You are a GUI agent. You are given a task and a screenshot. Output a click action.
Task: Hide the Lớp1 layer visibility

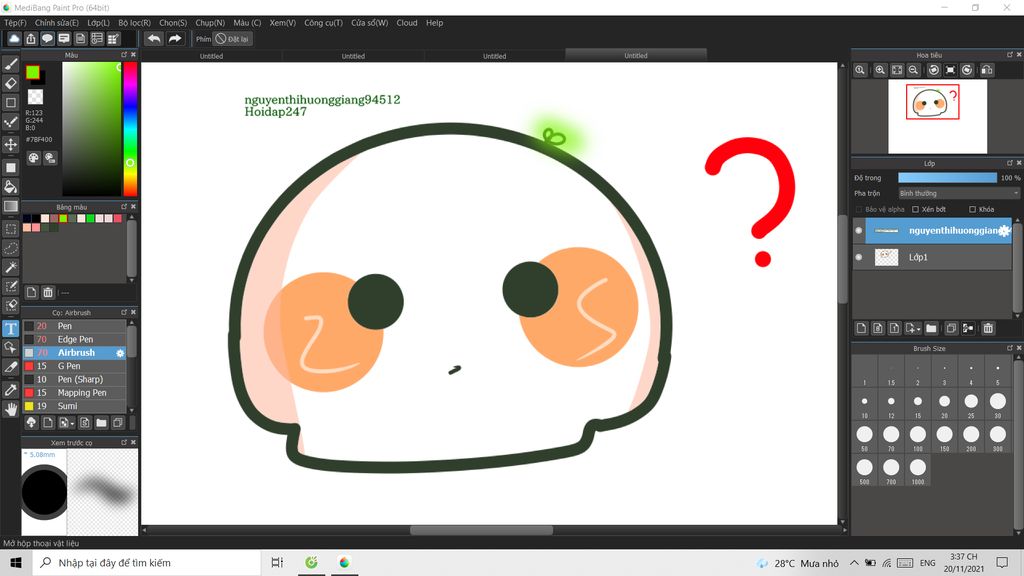pyautogui.click(x=858, y=257)
